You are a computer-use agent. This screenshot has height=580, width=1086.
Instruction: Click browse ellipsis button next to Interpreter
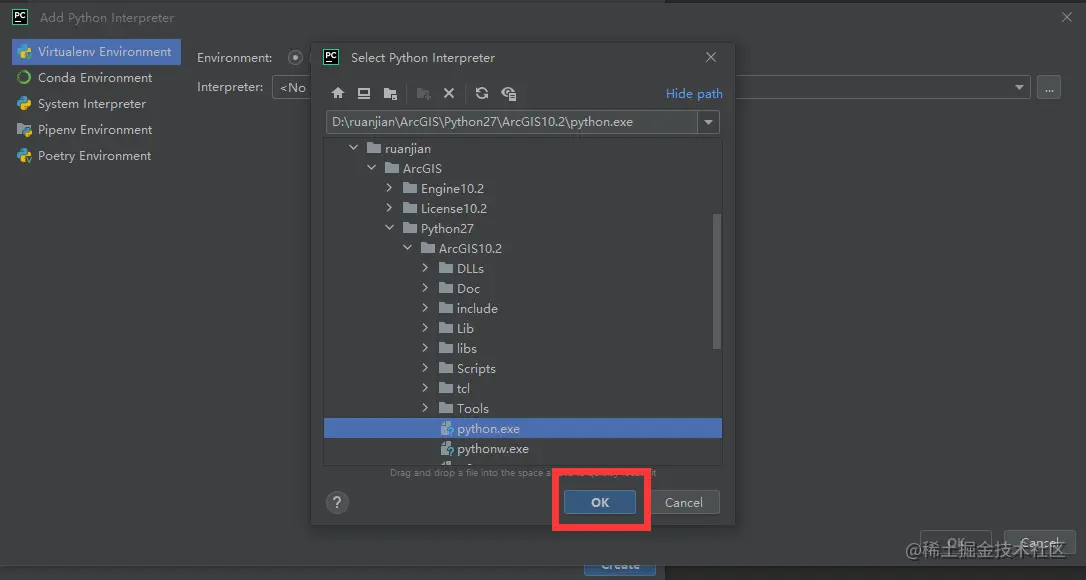coord(1049,87)
